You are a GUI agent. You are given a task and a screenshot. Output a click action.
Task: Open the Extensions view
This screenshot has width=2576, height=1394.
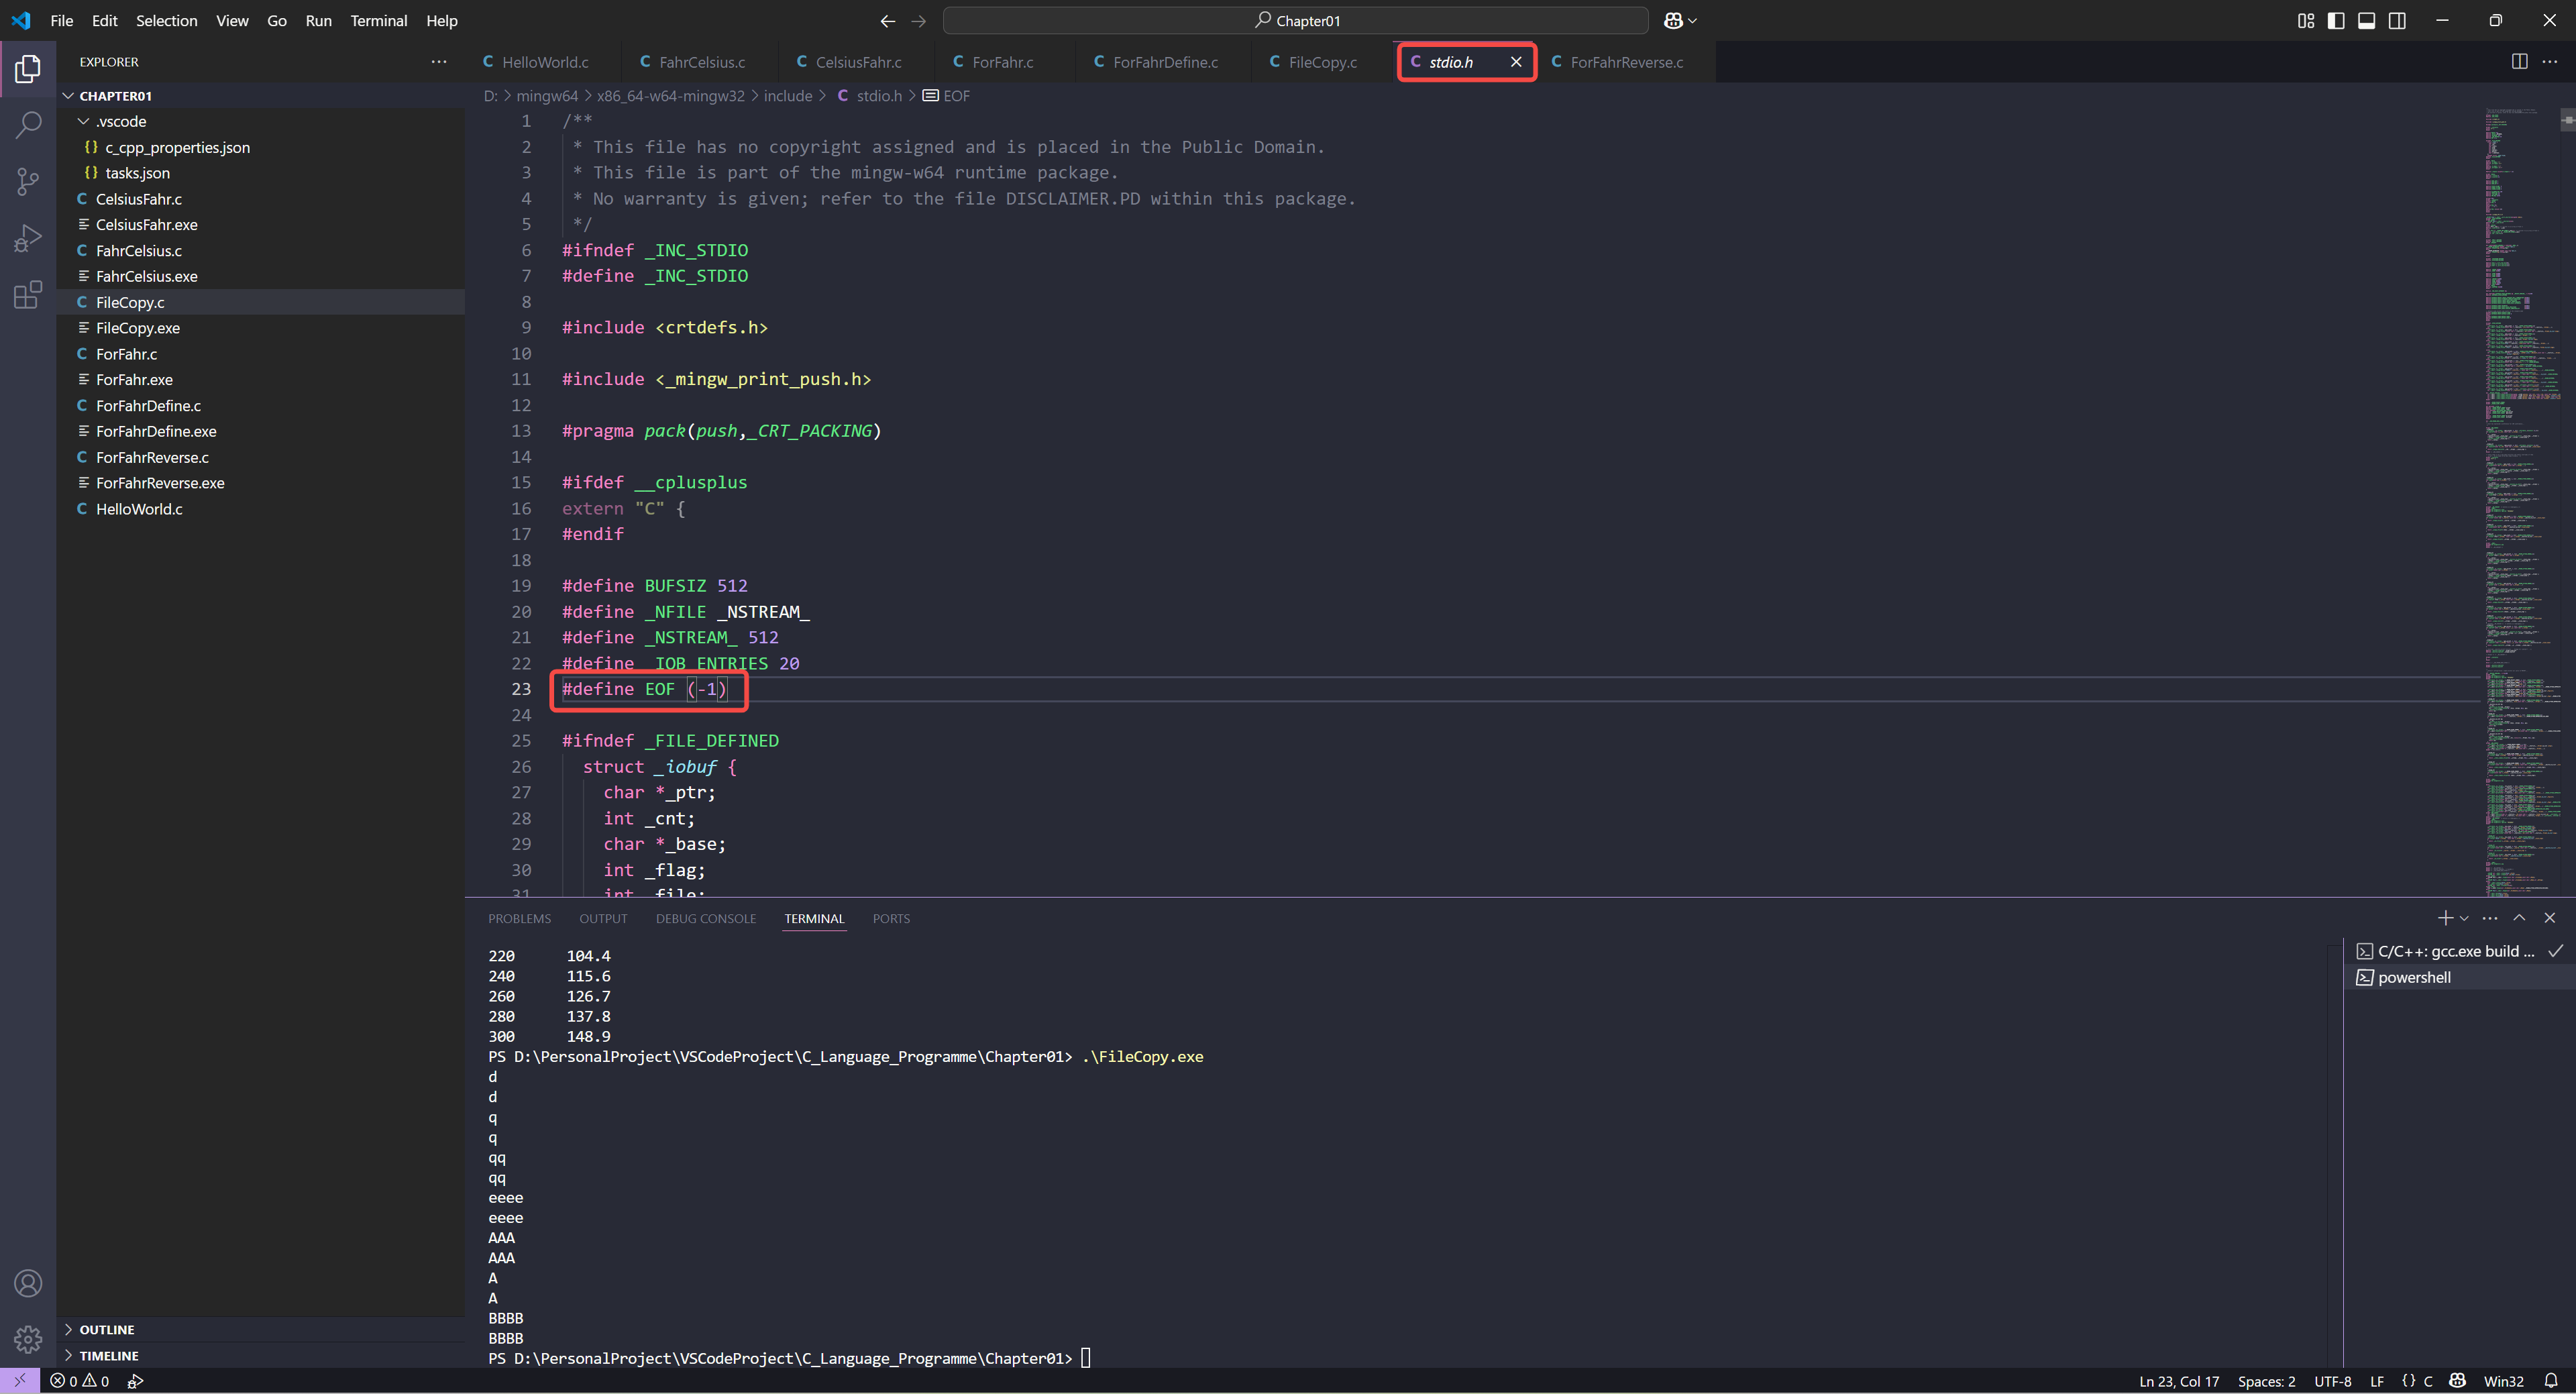[x=28, y=295]
